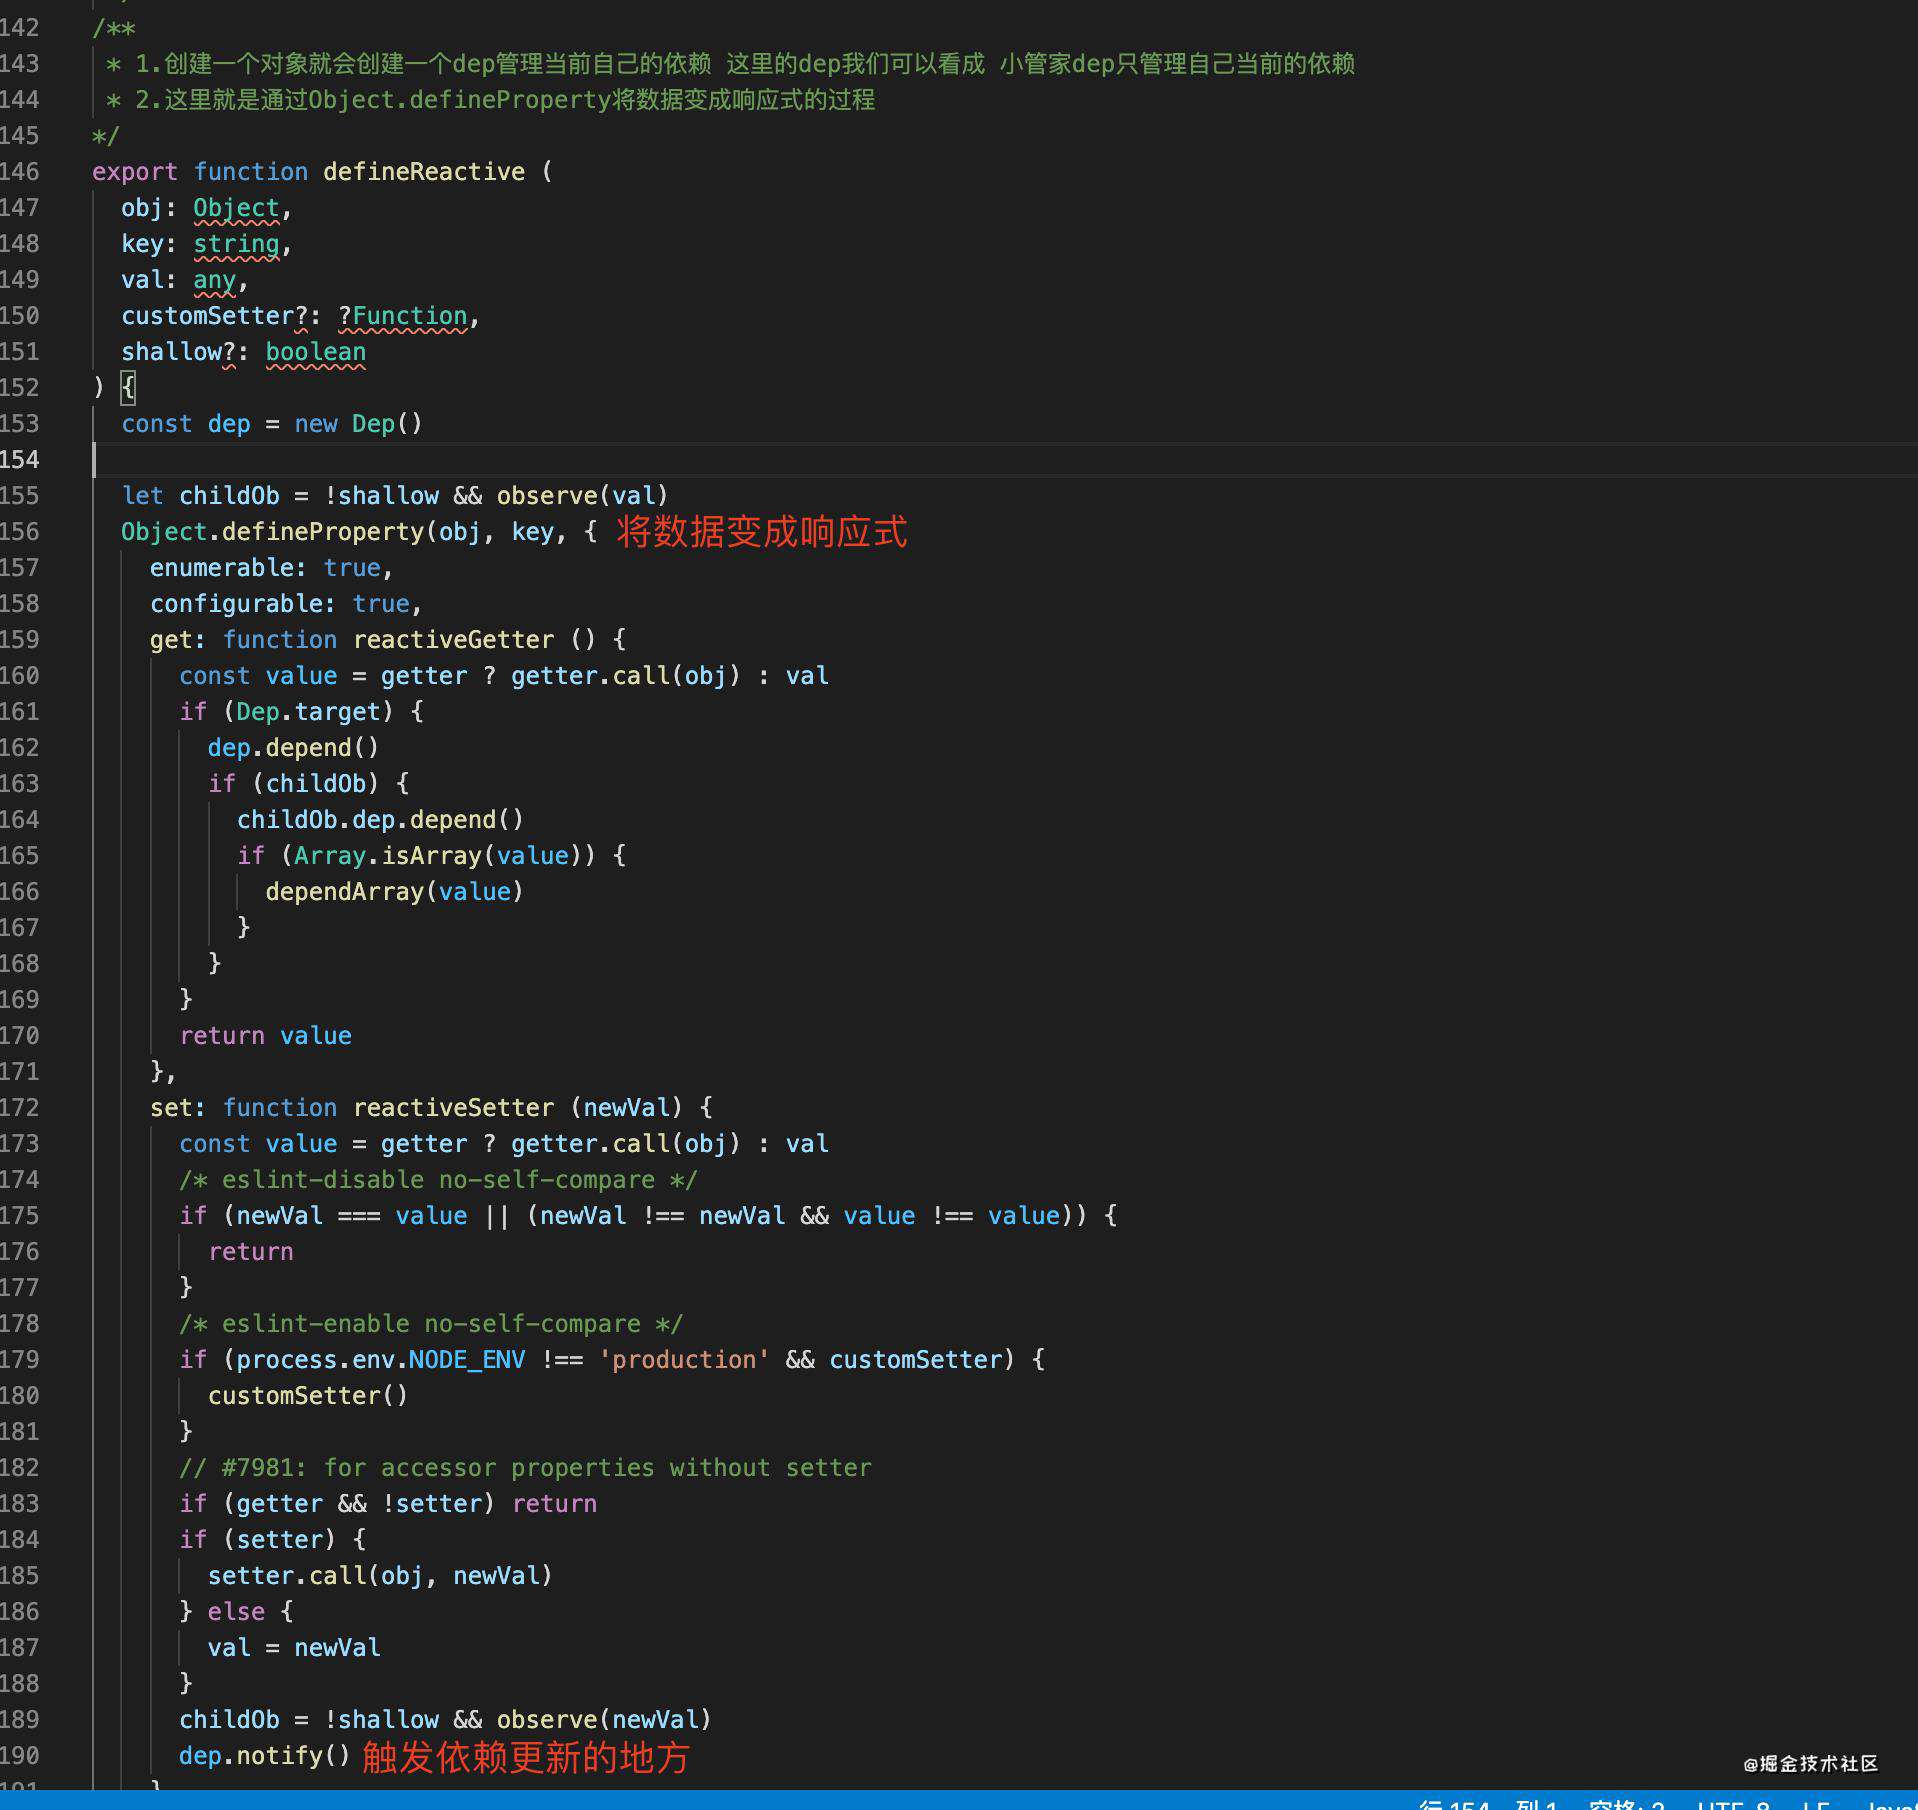
Task: Click the enumerable property name
Action: point(222,568)
